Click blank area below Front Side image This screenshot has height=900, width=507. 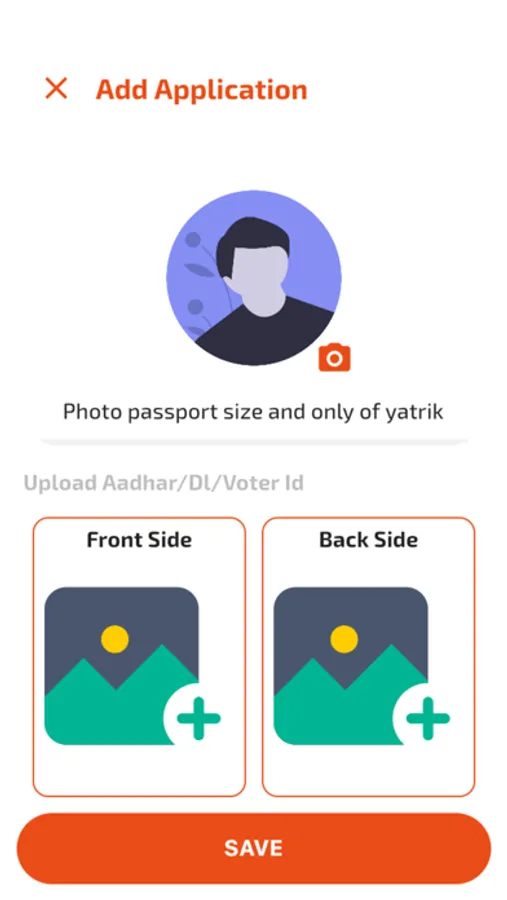click(139, 770)
